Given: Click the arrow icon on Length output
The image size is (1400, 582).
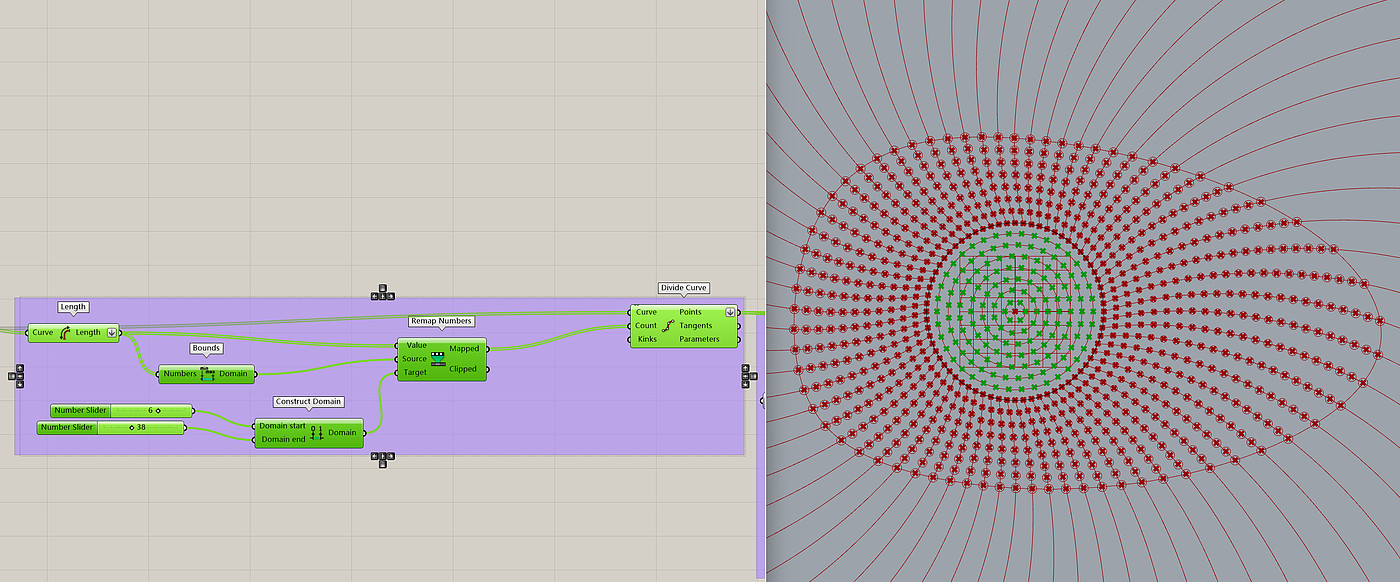Looking at the screenshot, I should [x=110, y=333].
